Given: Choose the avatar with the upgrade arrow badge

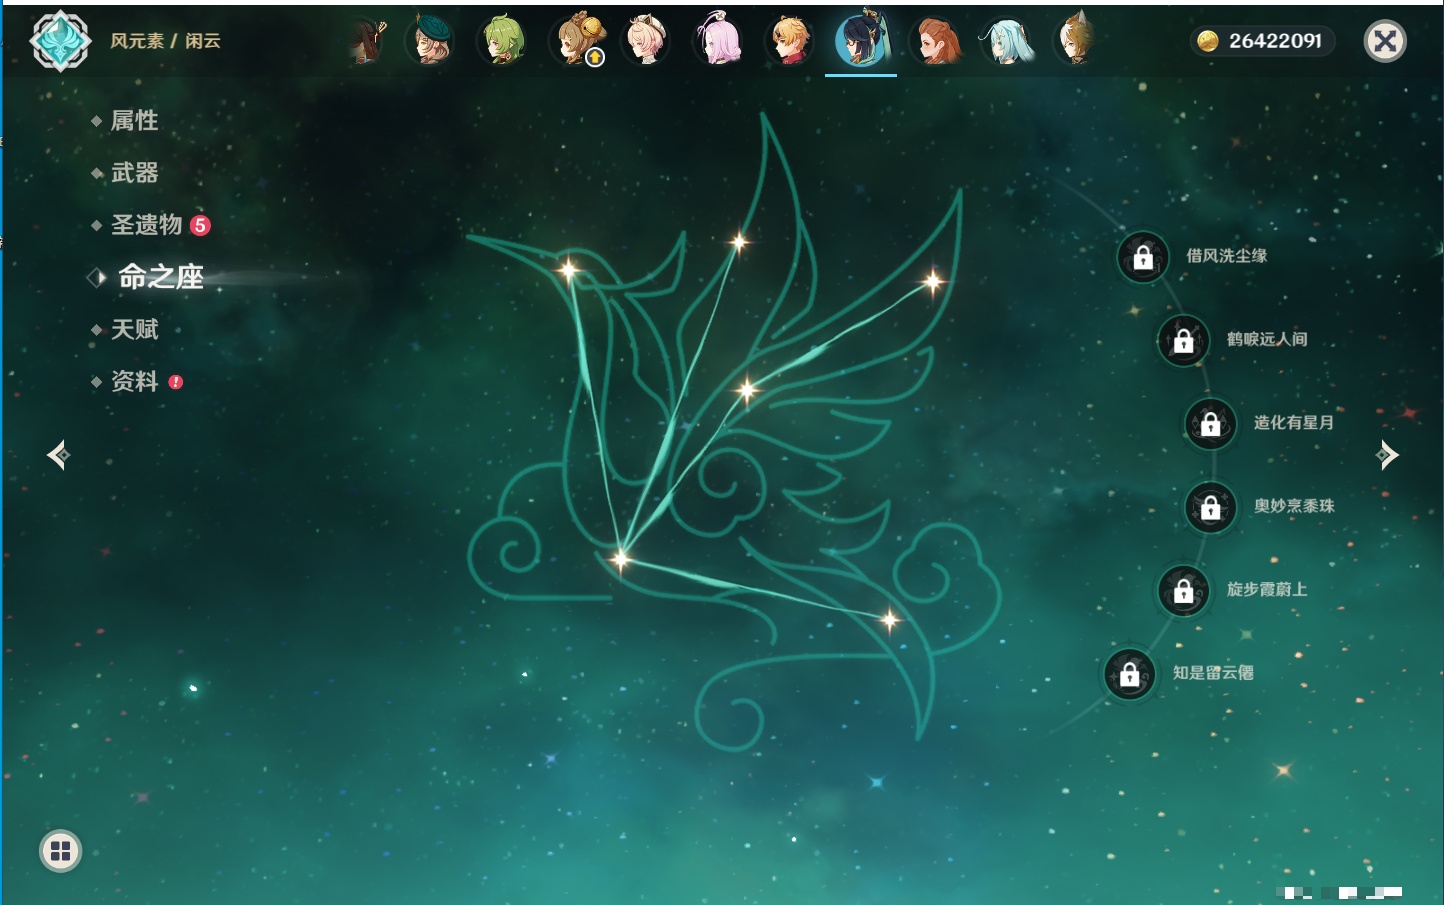Looking at the screenshot, I should pyautogui.click(x=579, y=41).
